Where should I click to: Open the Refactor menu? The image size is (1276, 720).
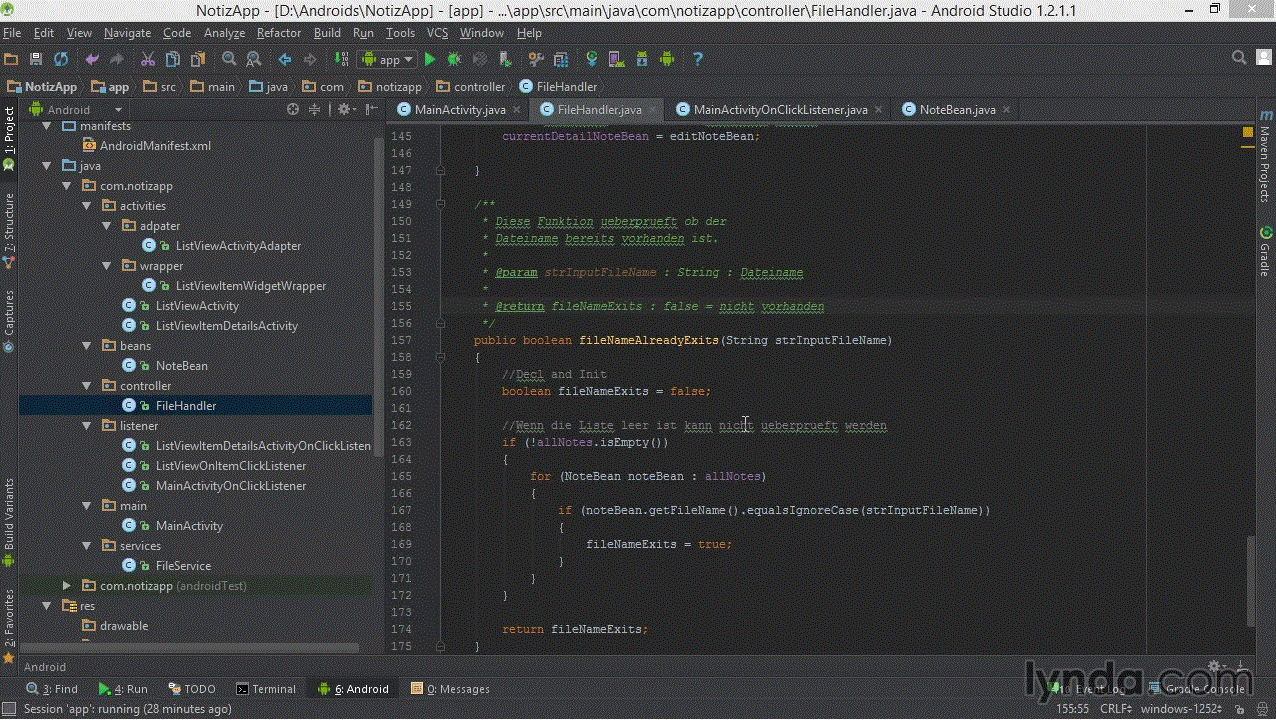tap(279, 33)
